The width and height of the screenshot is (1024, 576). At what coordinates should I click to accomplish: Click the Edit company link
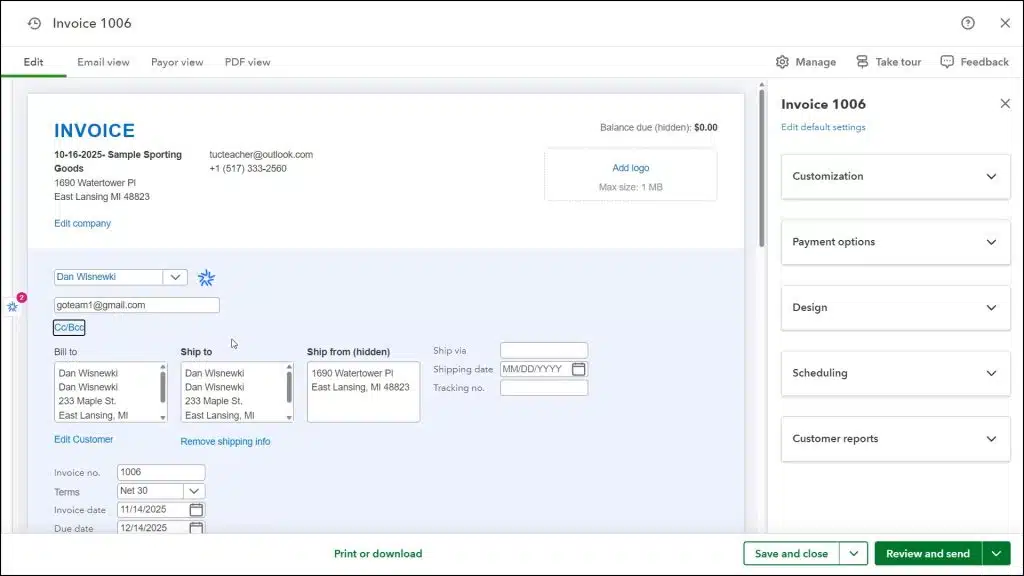point(82,223)
